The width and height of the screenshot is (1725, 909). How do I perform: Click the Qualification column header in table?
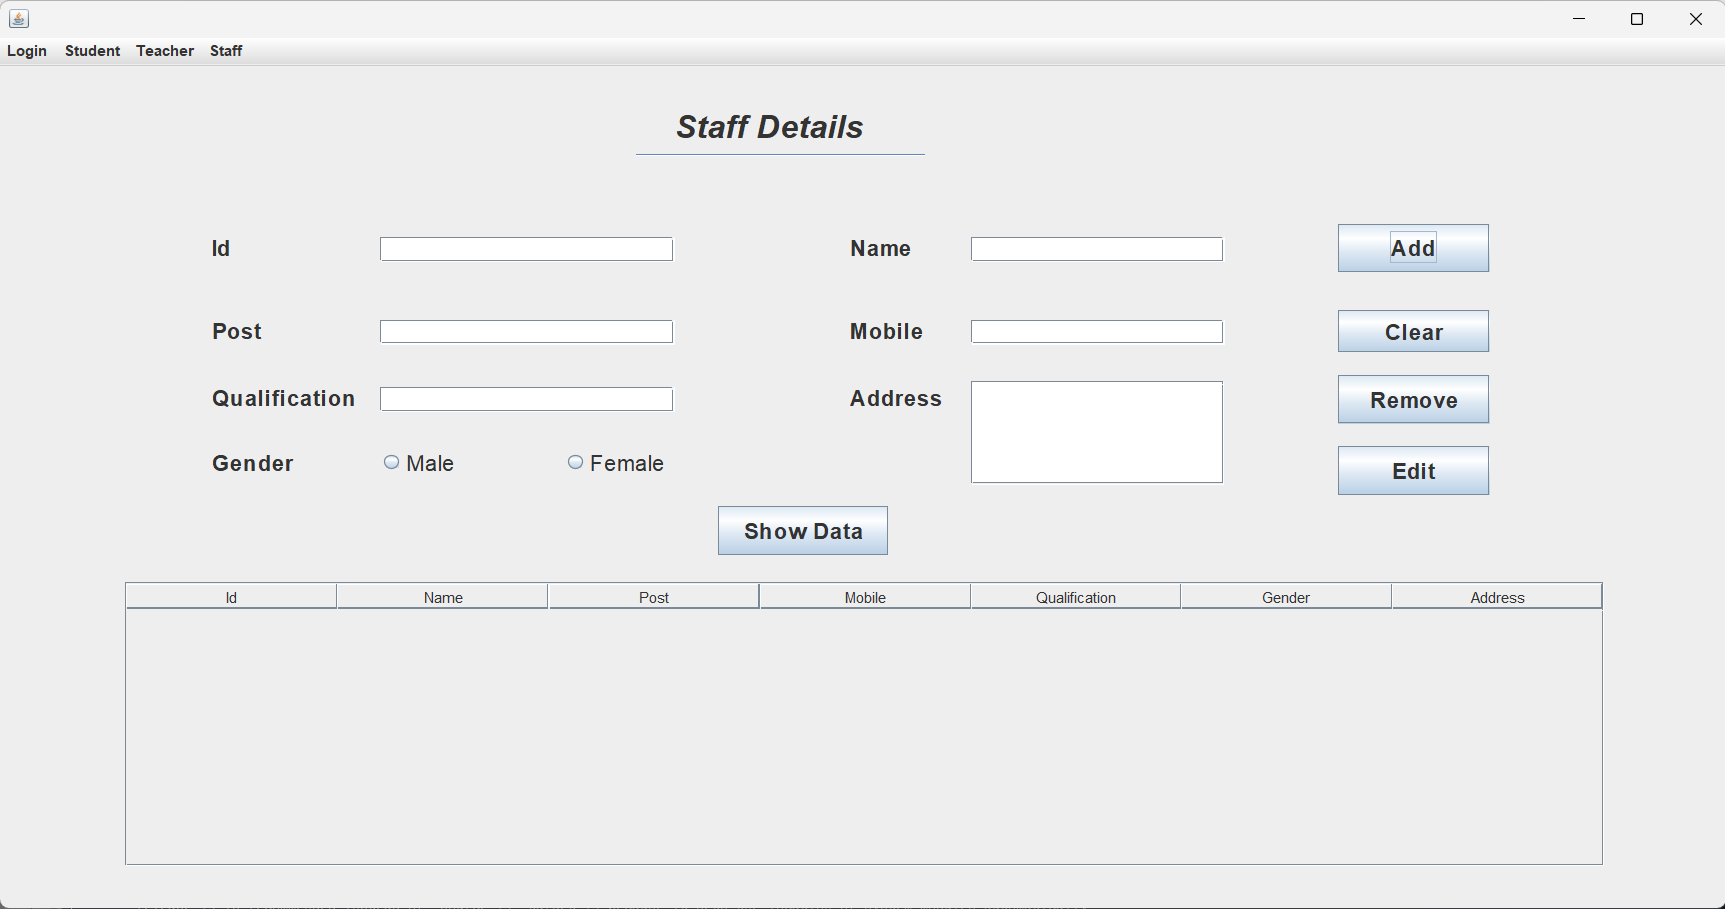pos(1075,597)
